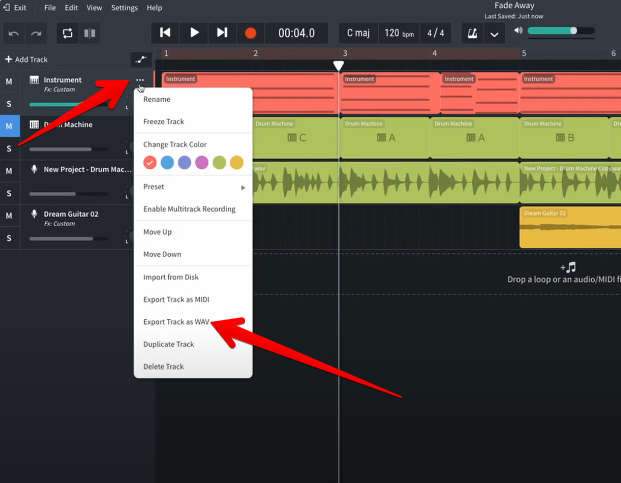Choose Rename from the track menu
This screenshot has width=621, height=483.
click(193, 99)
